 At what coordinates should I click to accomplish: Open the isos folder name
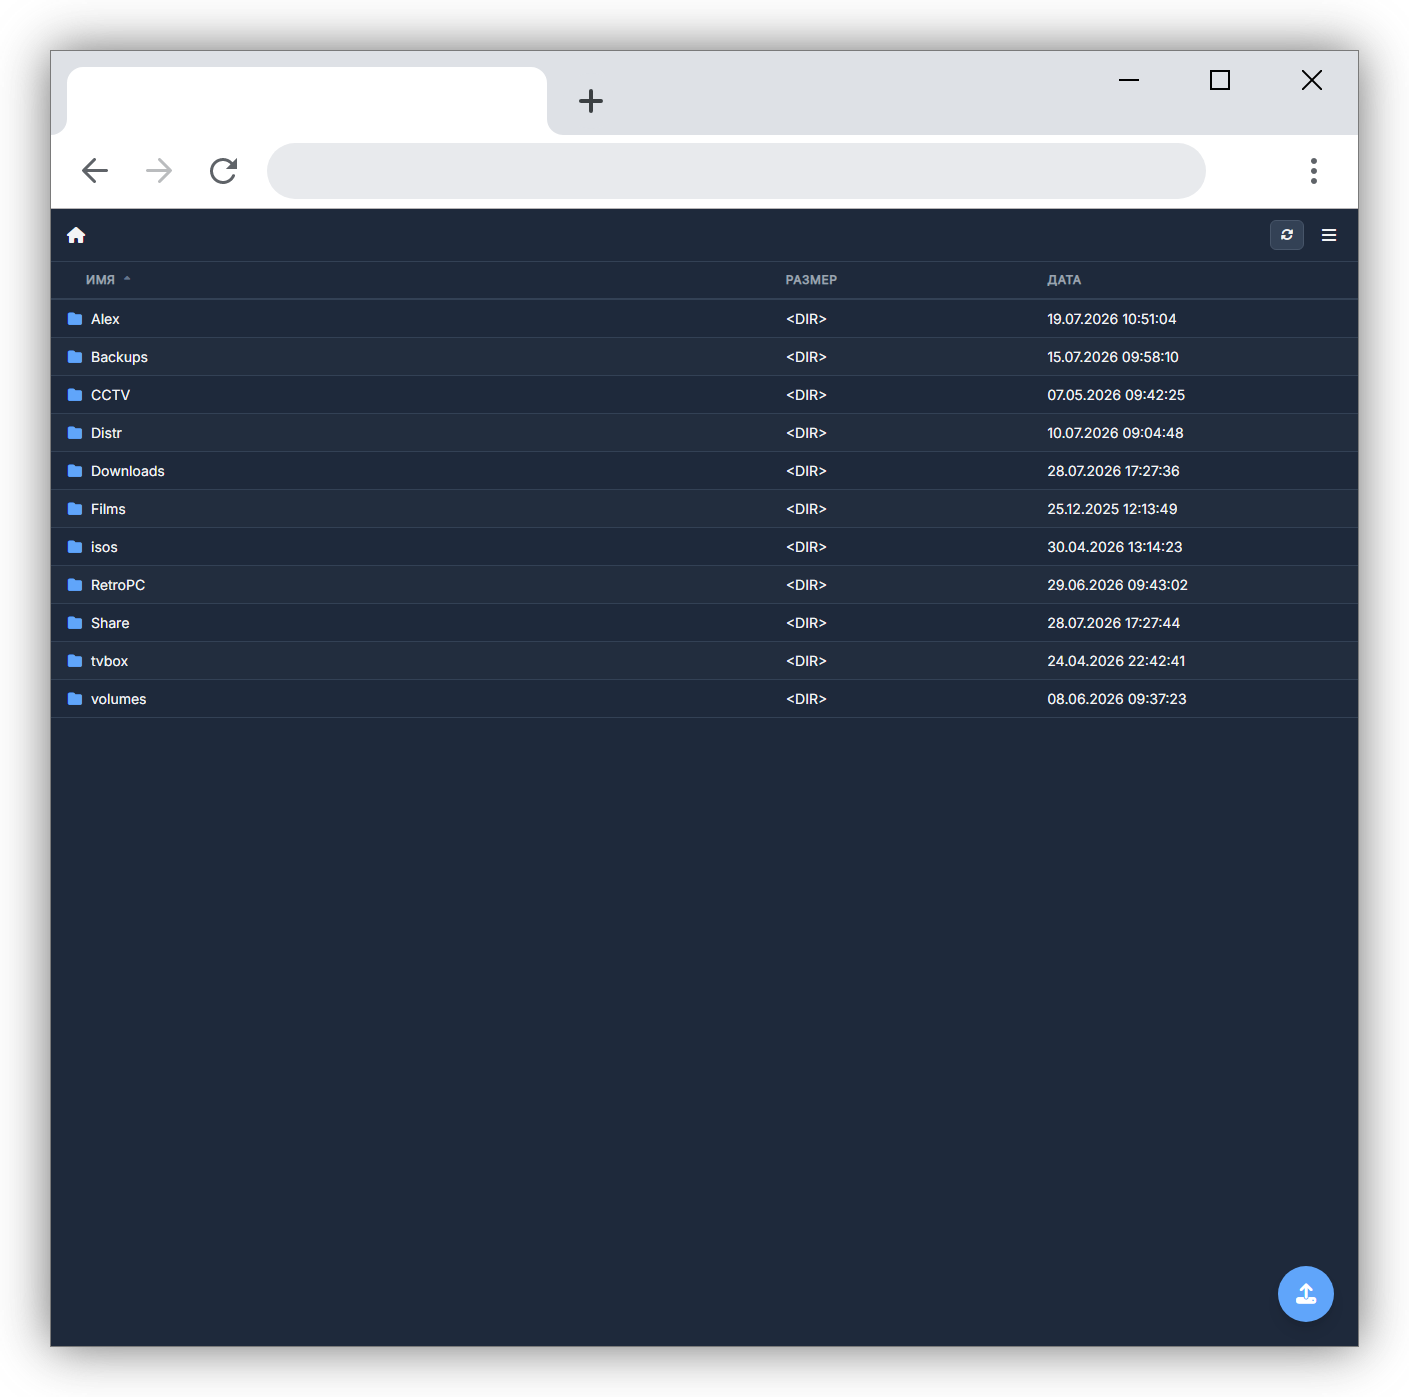coord(104,547)
